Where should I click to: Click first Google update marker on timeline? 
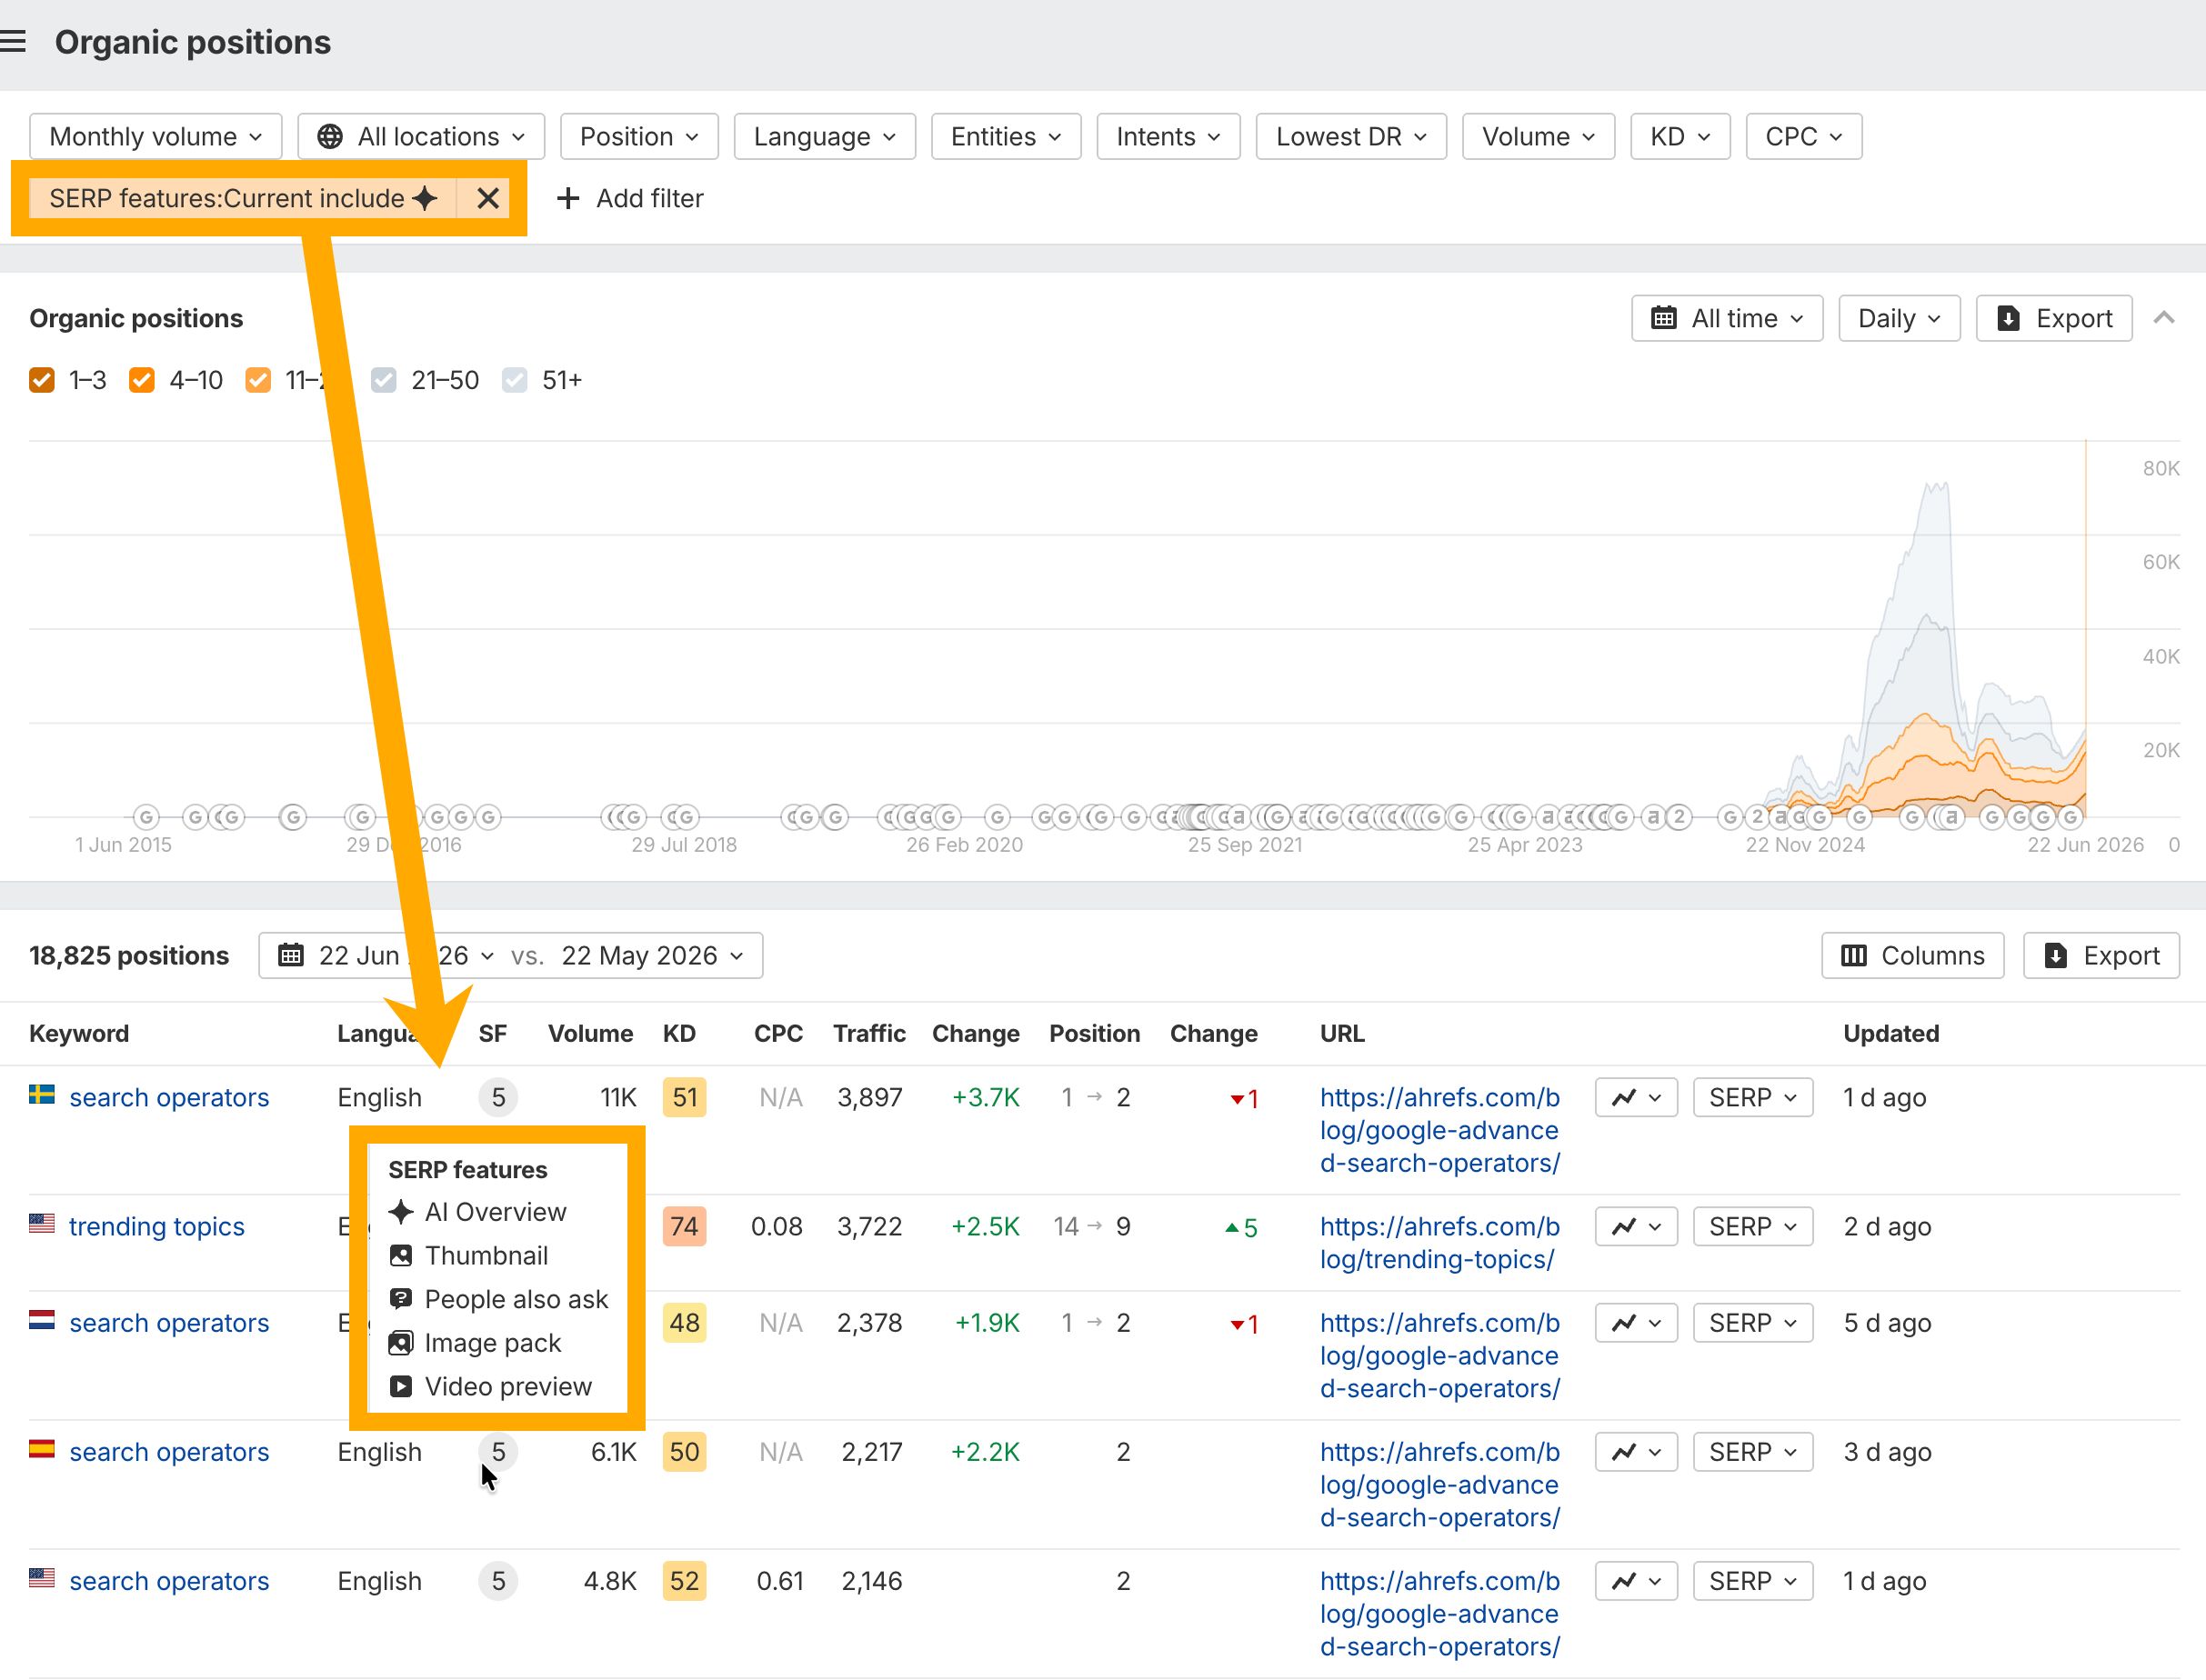point(146,817)
